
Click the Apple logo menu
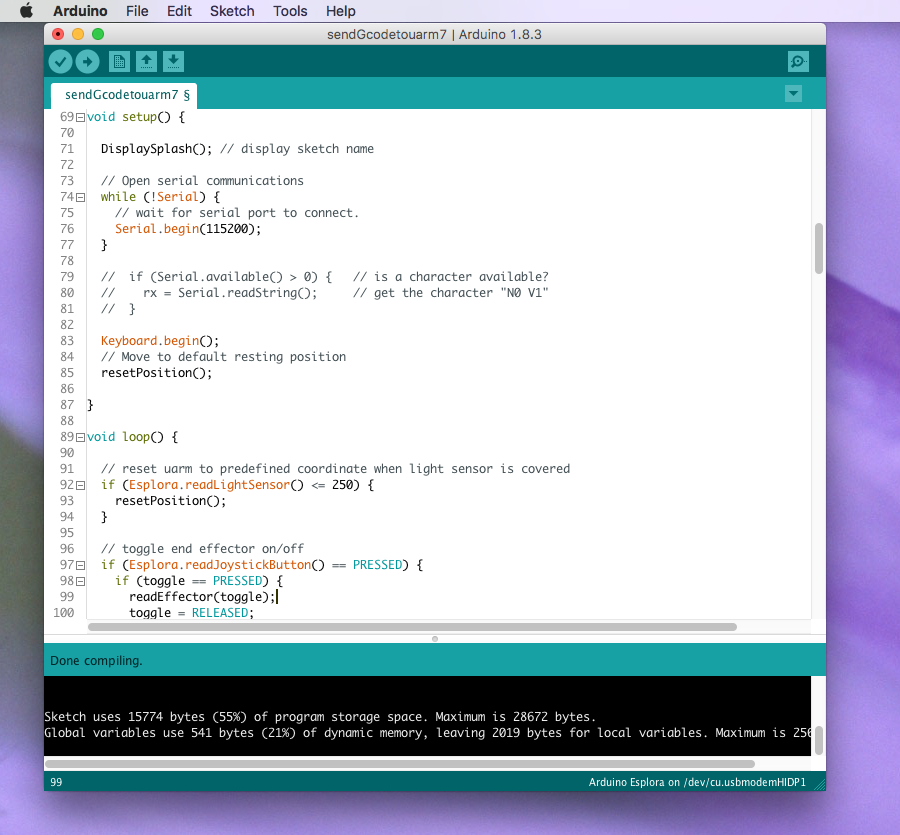[26, 11]
